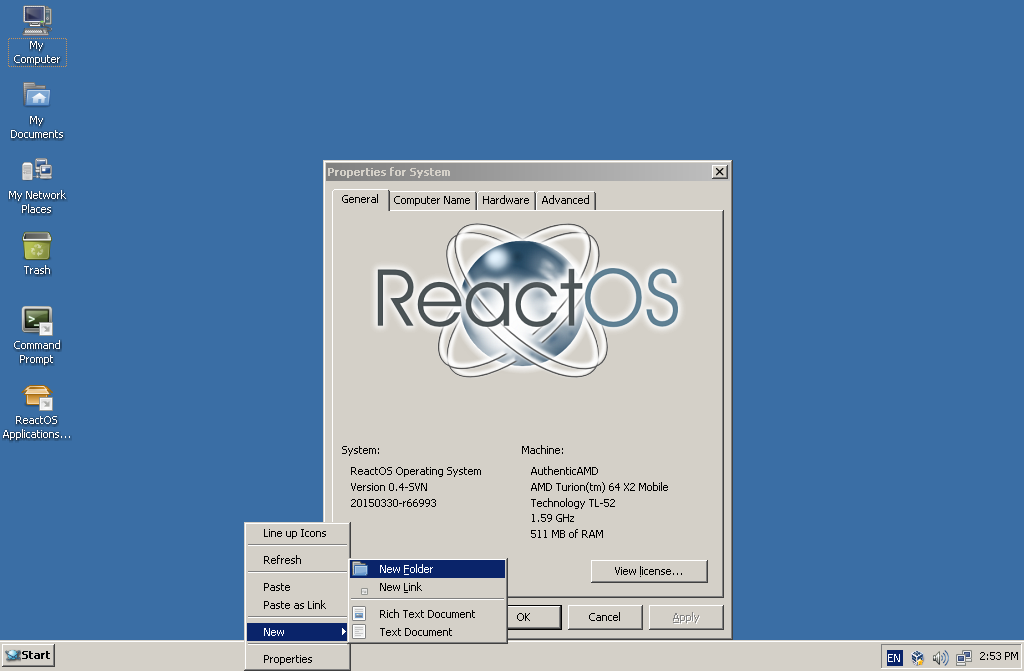
Task: Switch to the Hardware tab
Action: point(505,200)
